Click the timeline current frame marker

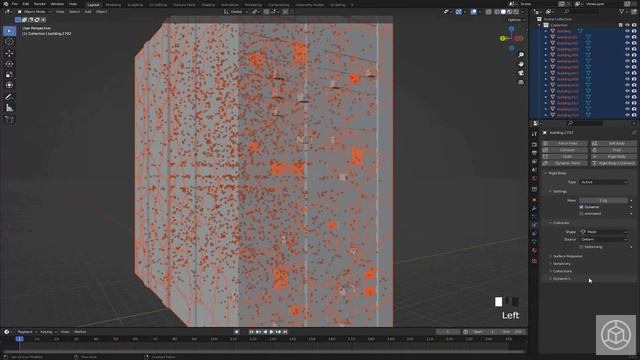[x=19, y=339]
